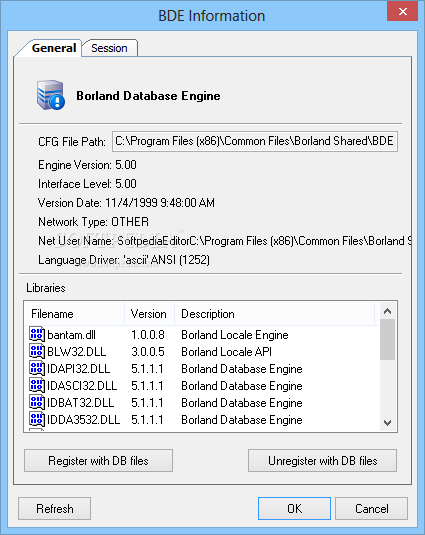425x535 pixels.
Task: Click the CFG File Path field
Action: coord(255,141)
